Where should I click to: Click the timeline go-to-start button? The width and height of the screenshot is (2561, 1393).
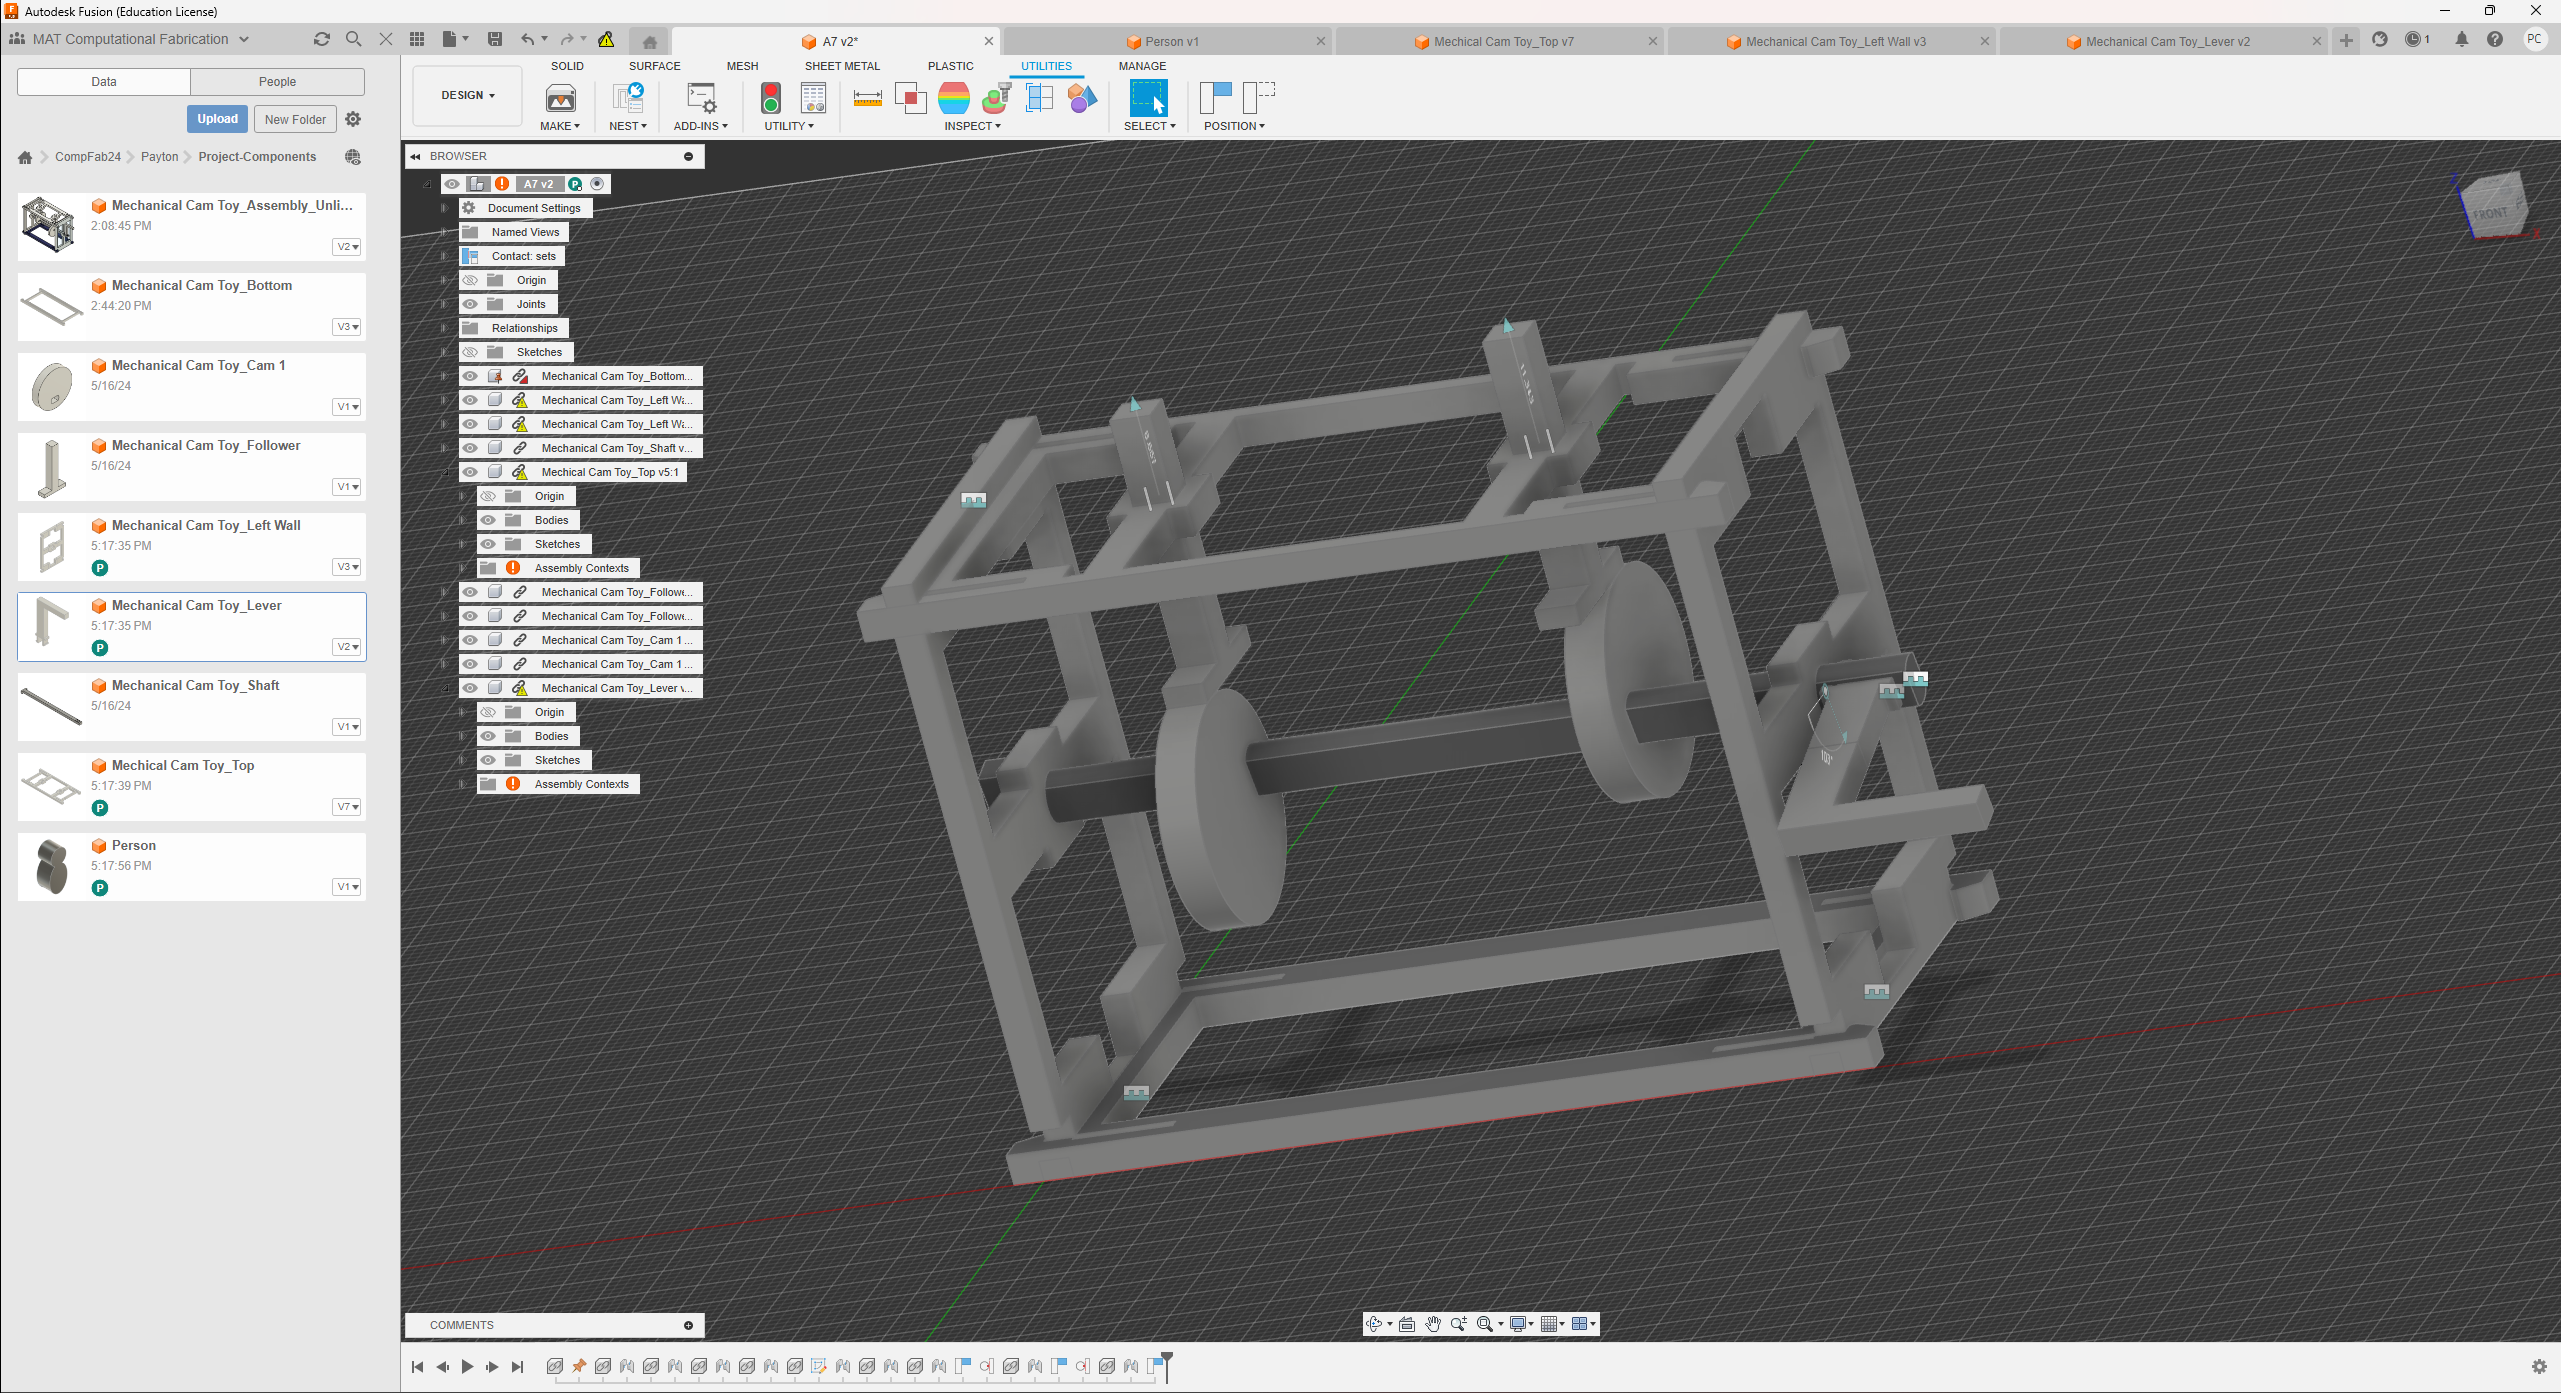click(417, 1367)
